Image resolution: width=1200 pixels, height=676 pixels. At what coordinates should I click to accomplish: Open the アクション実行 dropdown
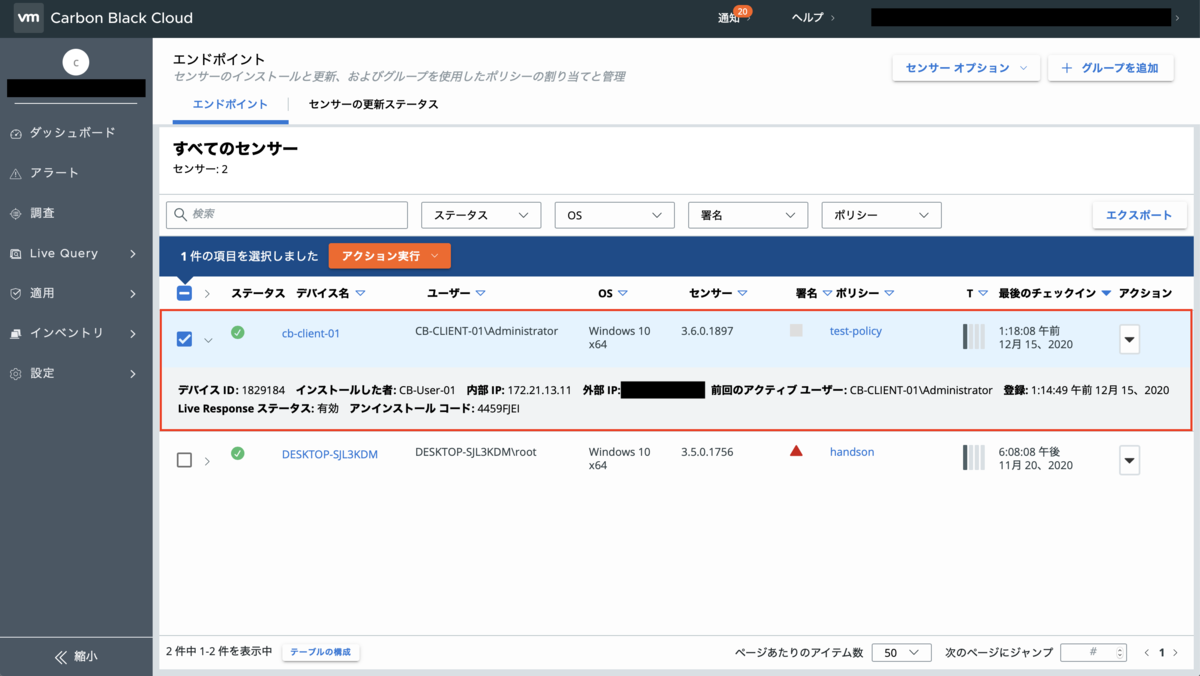[390, 256]
